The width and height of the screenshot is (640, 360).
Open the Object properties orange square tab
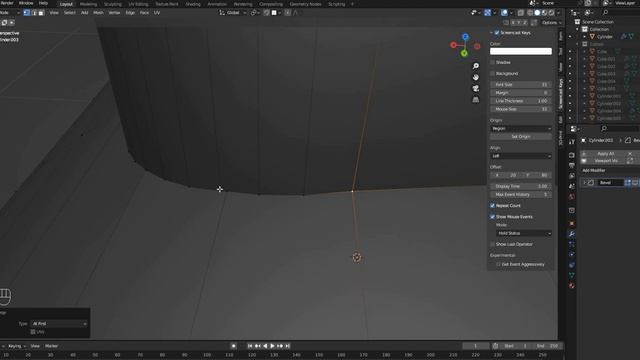click(x=572, y=223)
